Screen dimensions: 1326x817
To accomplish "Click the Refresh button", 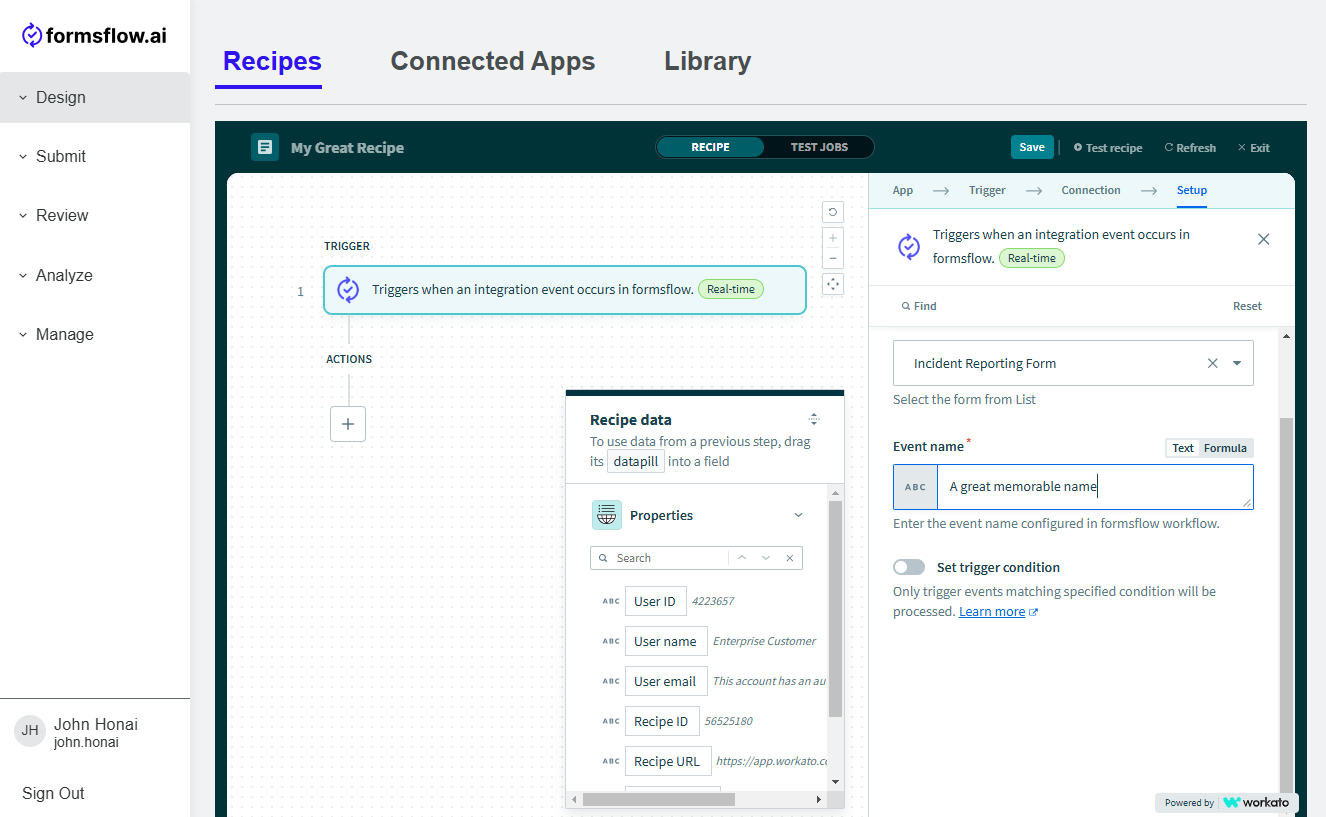I will pyautogui.click(x=1190, y=148).
